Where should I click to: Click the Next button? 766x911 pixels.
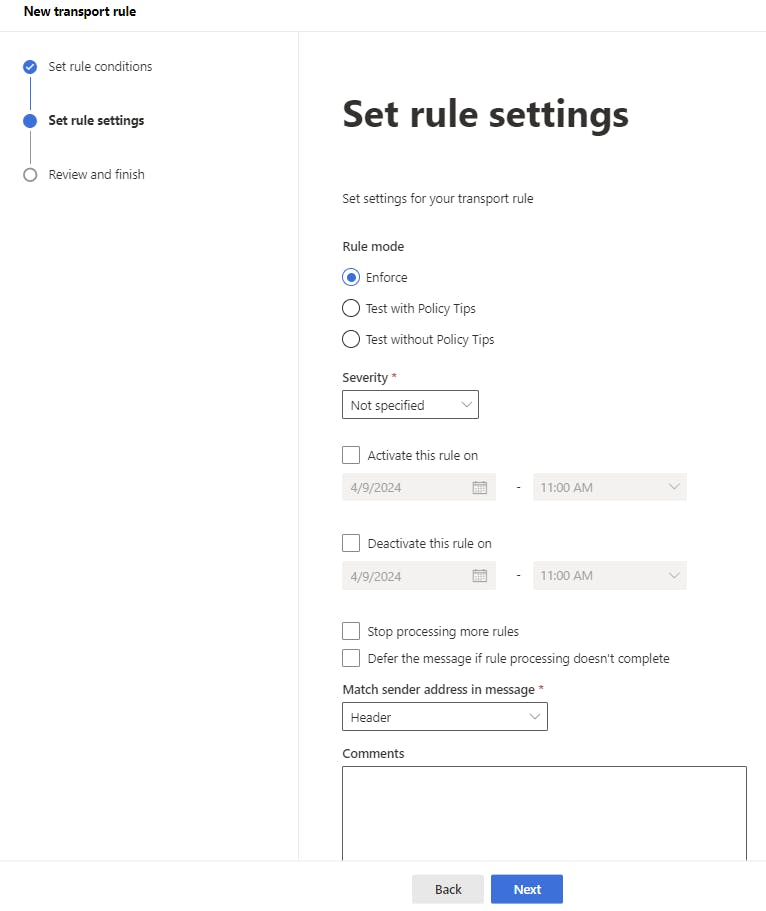pyautogui.click(x=527, y=889)
